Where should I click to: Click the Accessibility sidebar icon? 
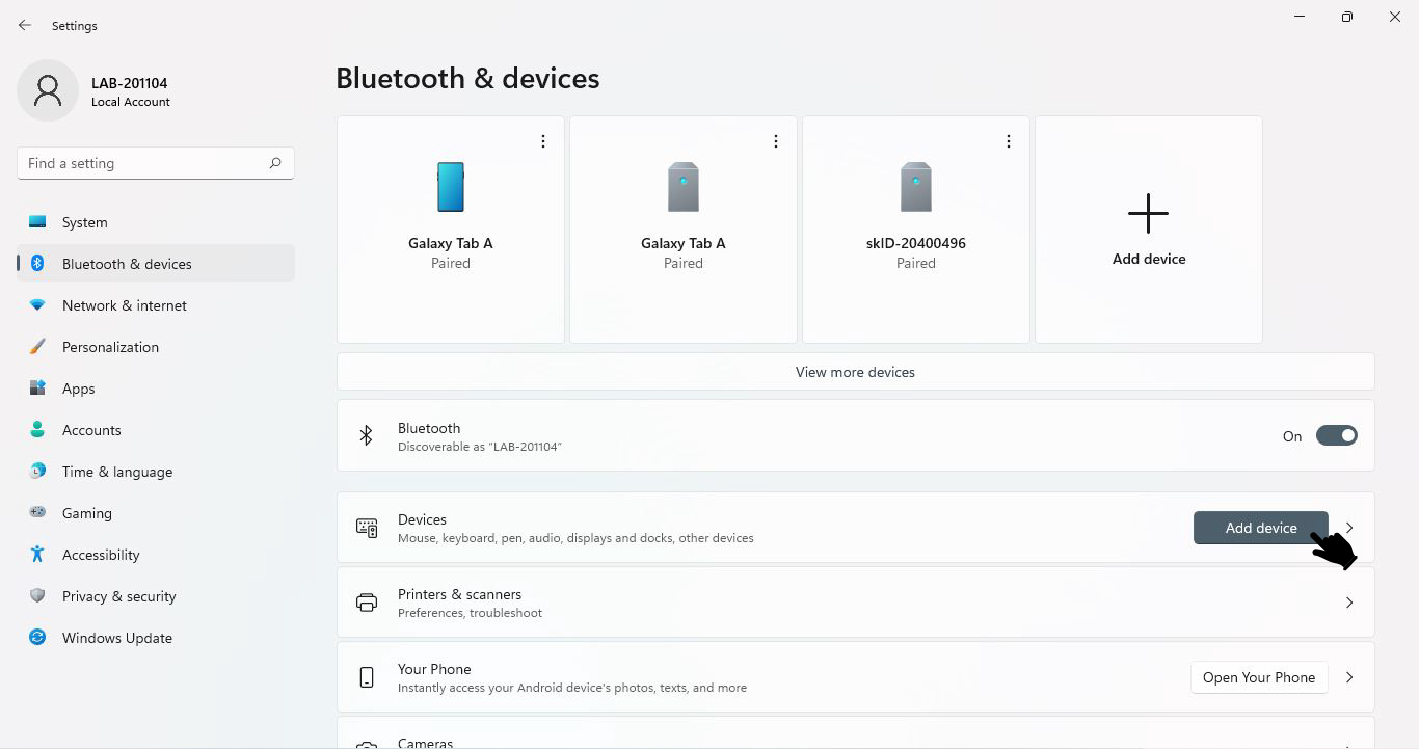coord(38,554)
